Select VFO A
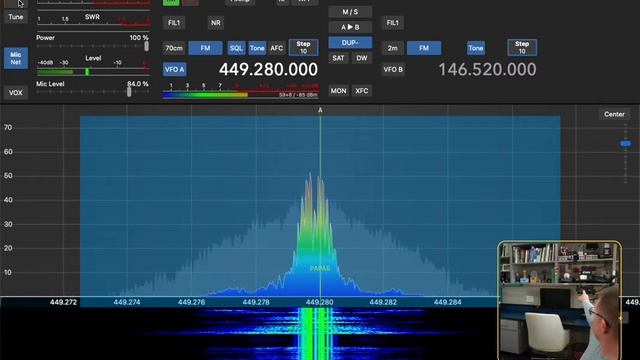 point(175,69)
